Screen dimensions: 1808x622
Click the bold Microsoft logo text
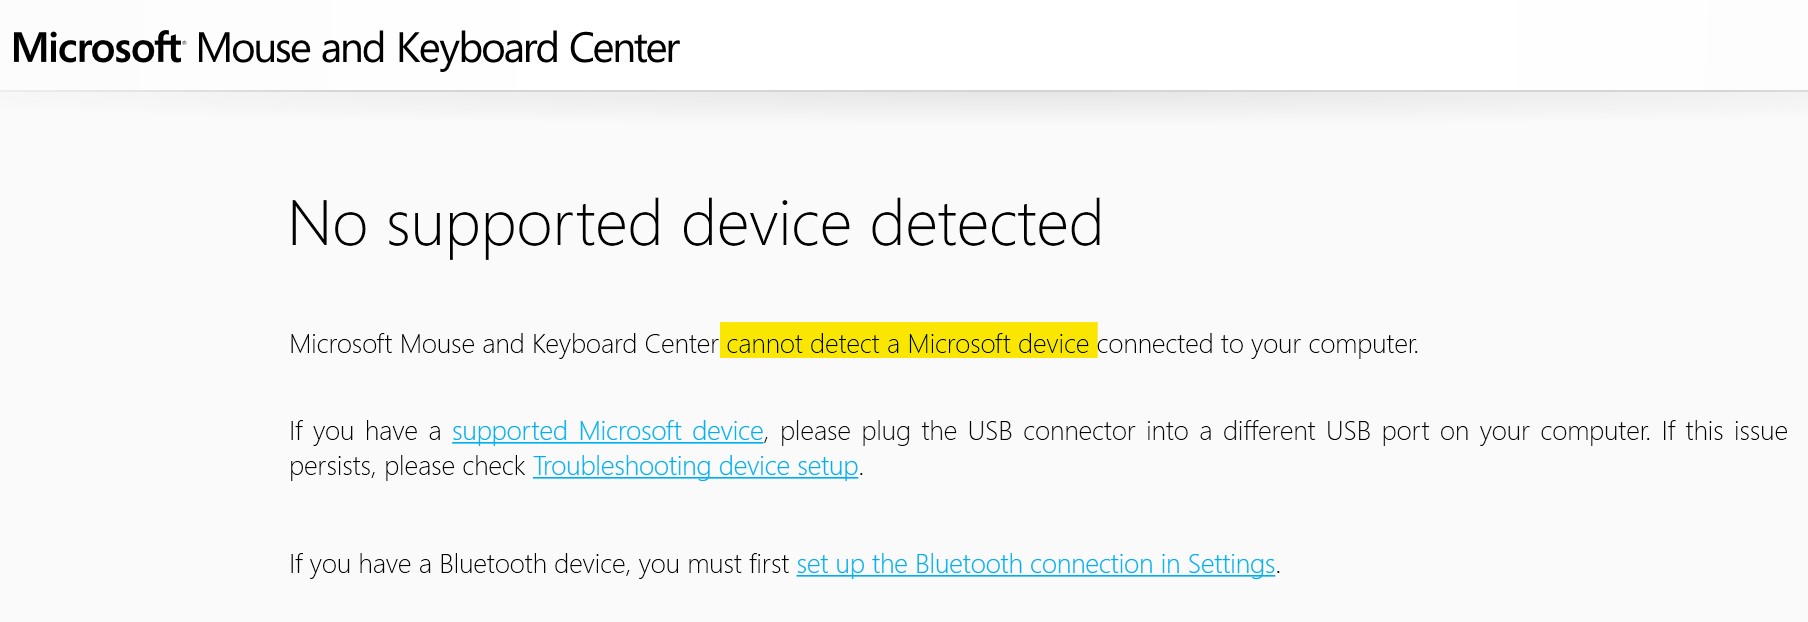coord(97,48)
